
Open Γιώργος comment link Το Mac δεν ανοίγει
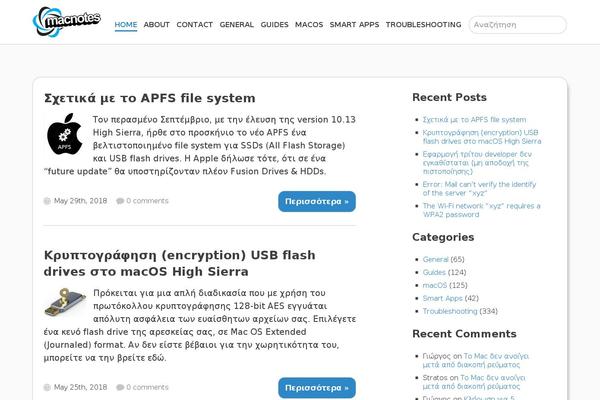tap(476, 360)
